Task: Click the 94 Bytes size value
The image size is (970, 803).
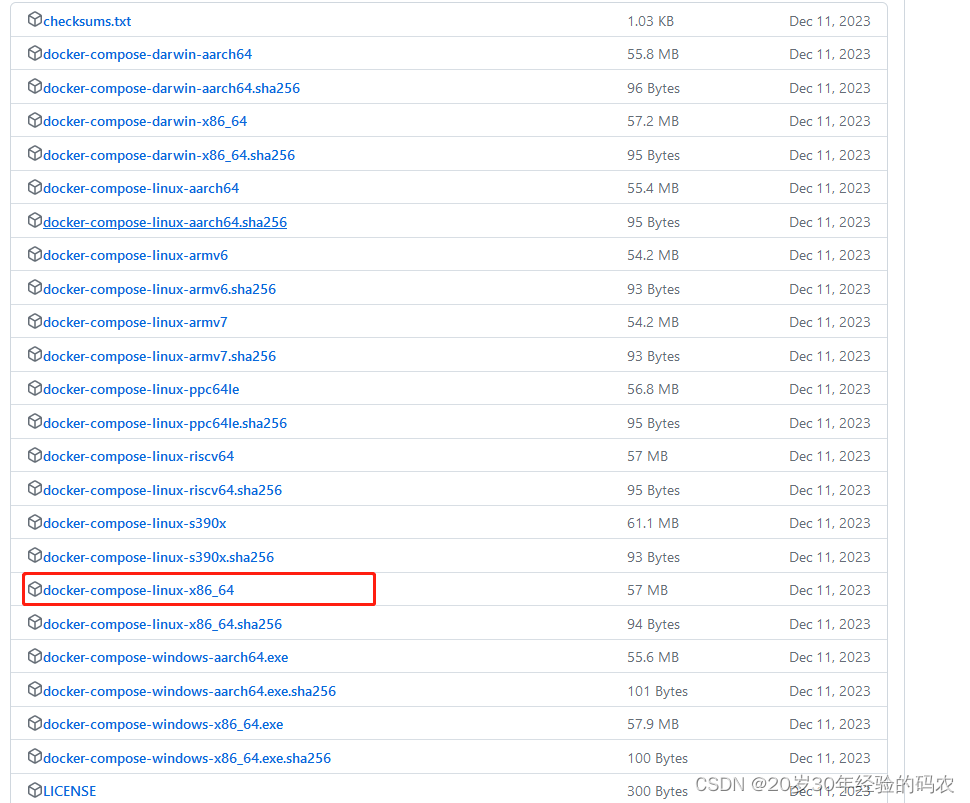Action: point(653,624)
